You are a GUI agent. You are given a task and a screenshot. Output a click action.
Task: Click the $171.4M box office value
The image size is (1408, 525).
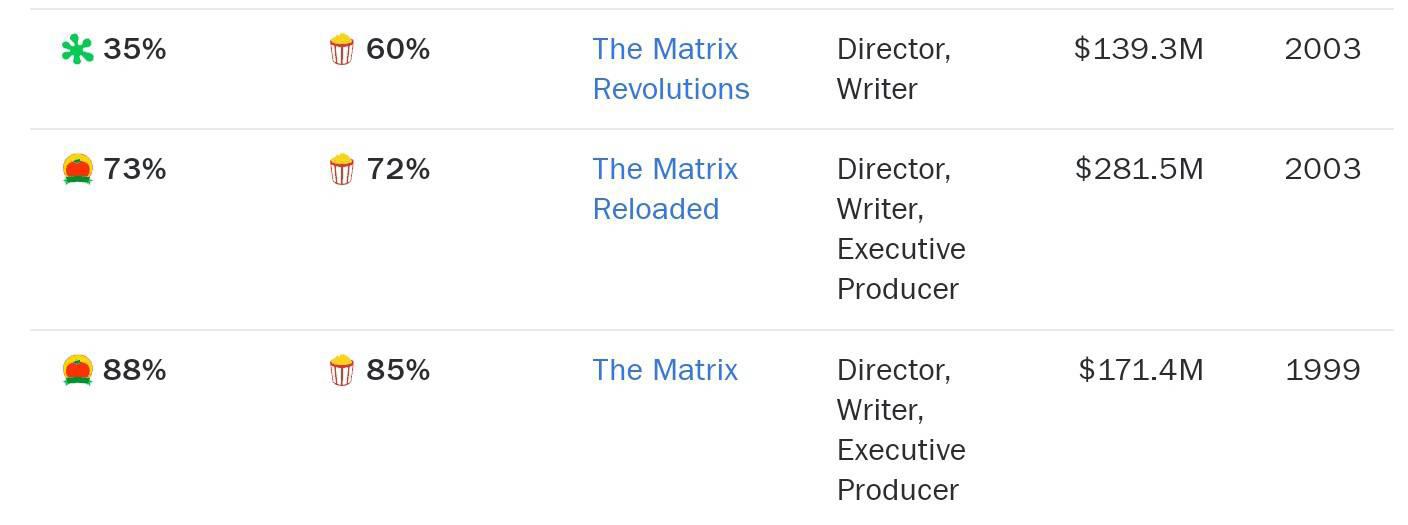point(1141,370)
